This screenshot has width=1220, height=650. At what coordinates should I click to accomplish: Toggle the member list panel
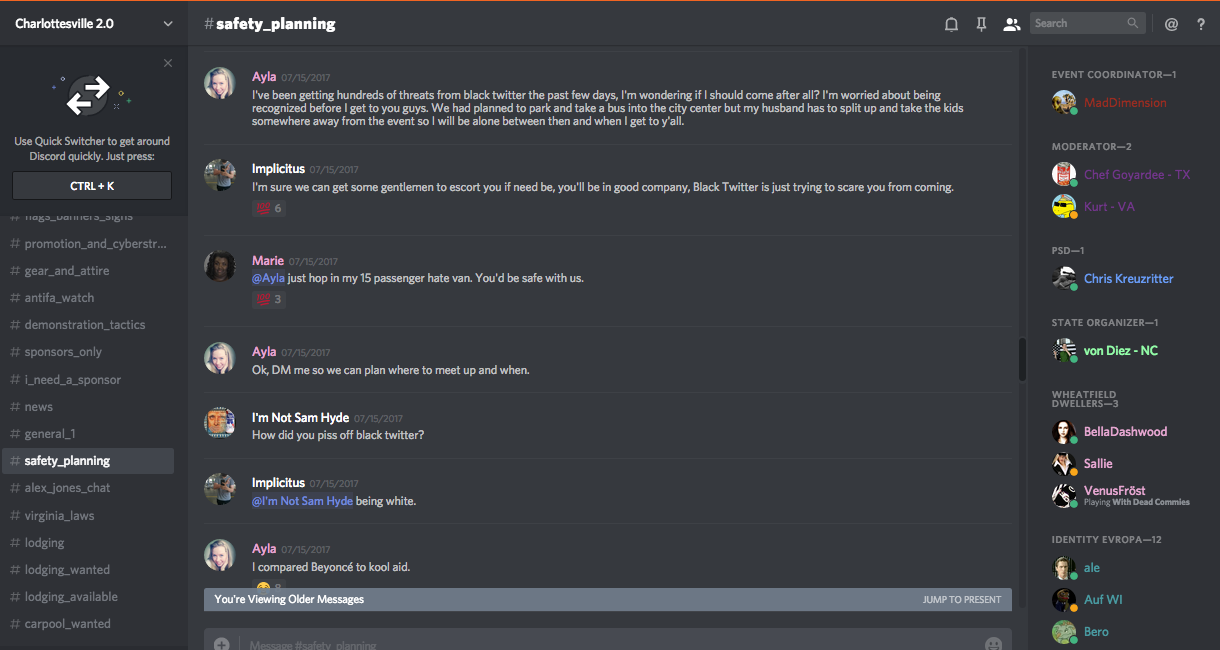point(1012,24)
